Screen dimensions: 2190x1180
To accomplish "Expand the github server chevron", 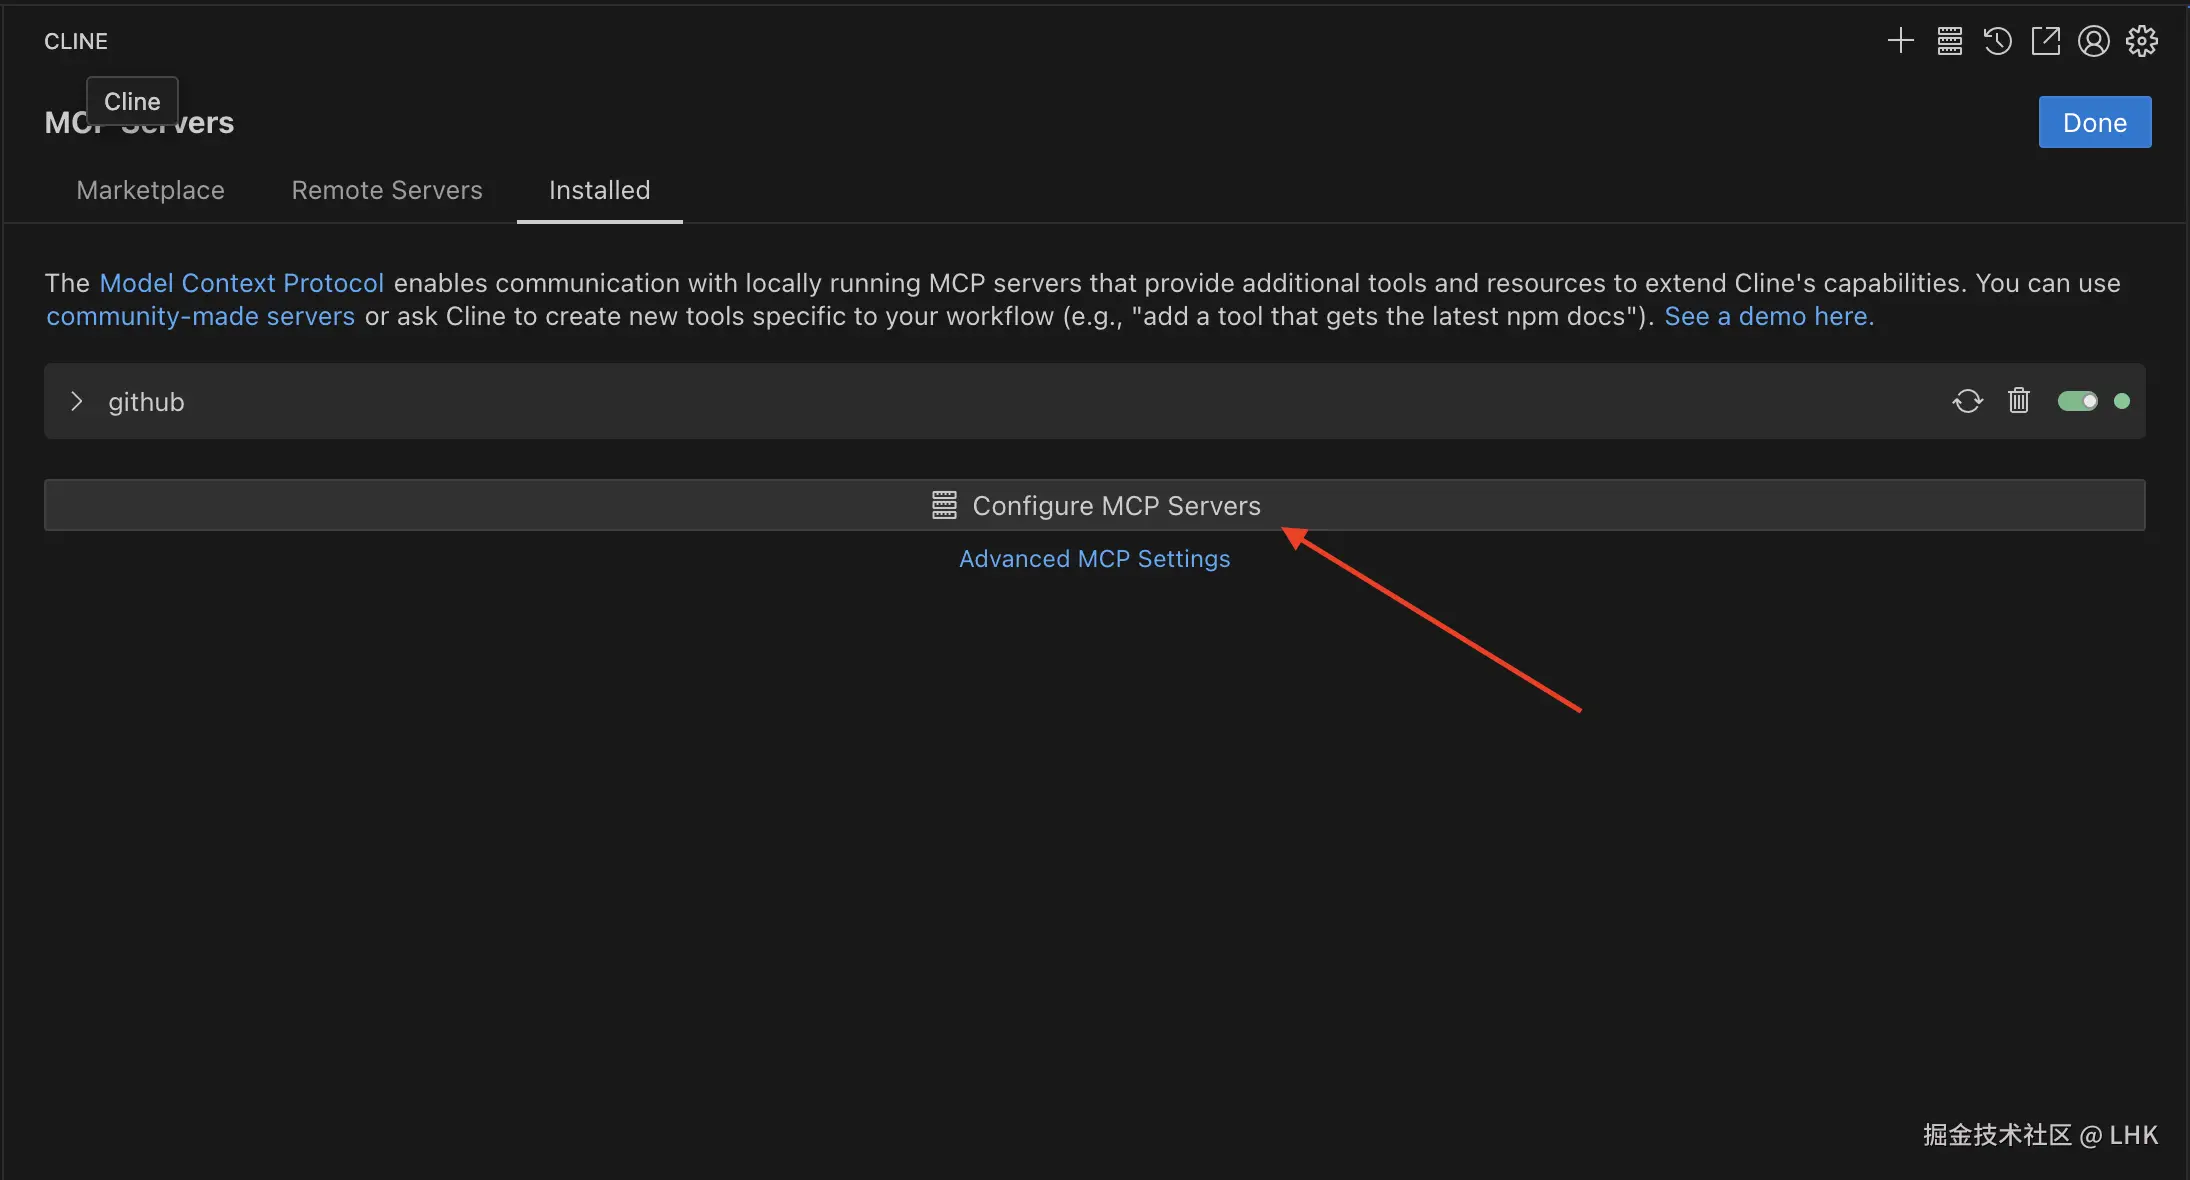I will (76, 401).
